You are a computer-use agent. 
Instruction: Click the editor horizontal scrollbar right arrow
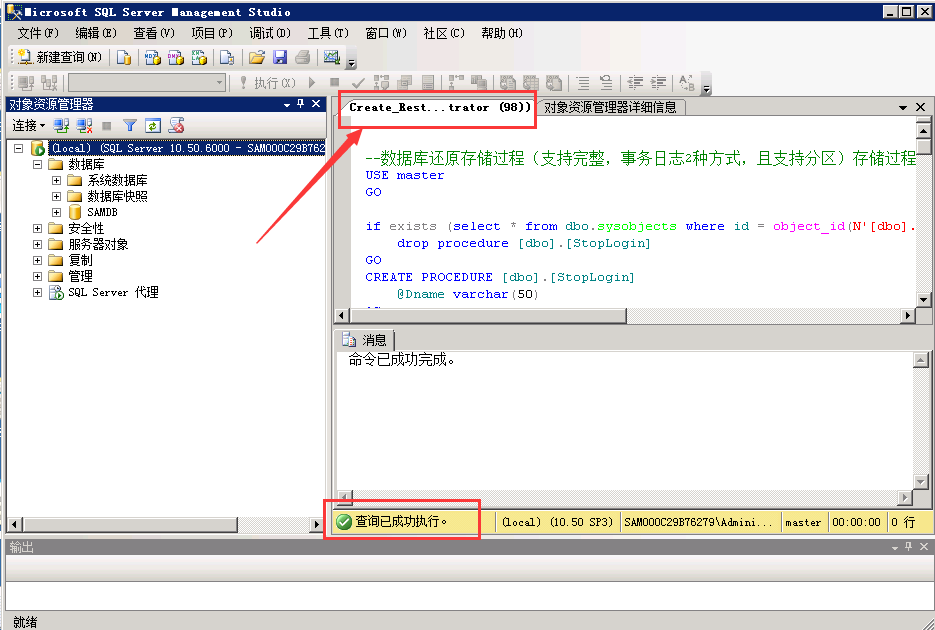(908, 315)
